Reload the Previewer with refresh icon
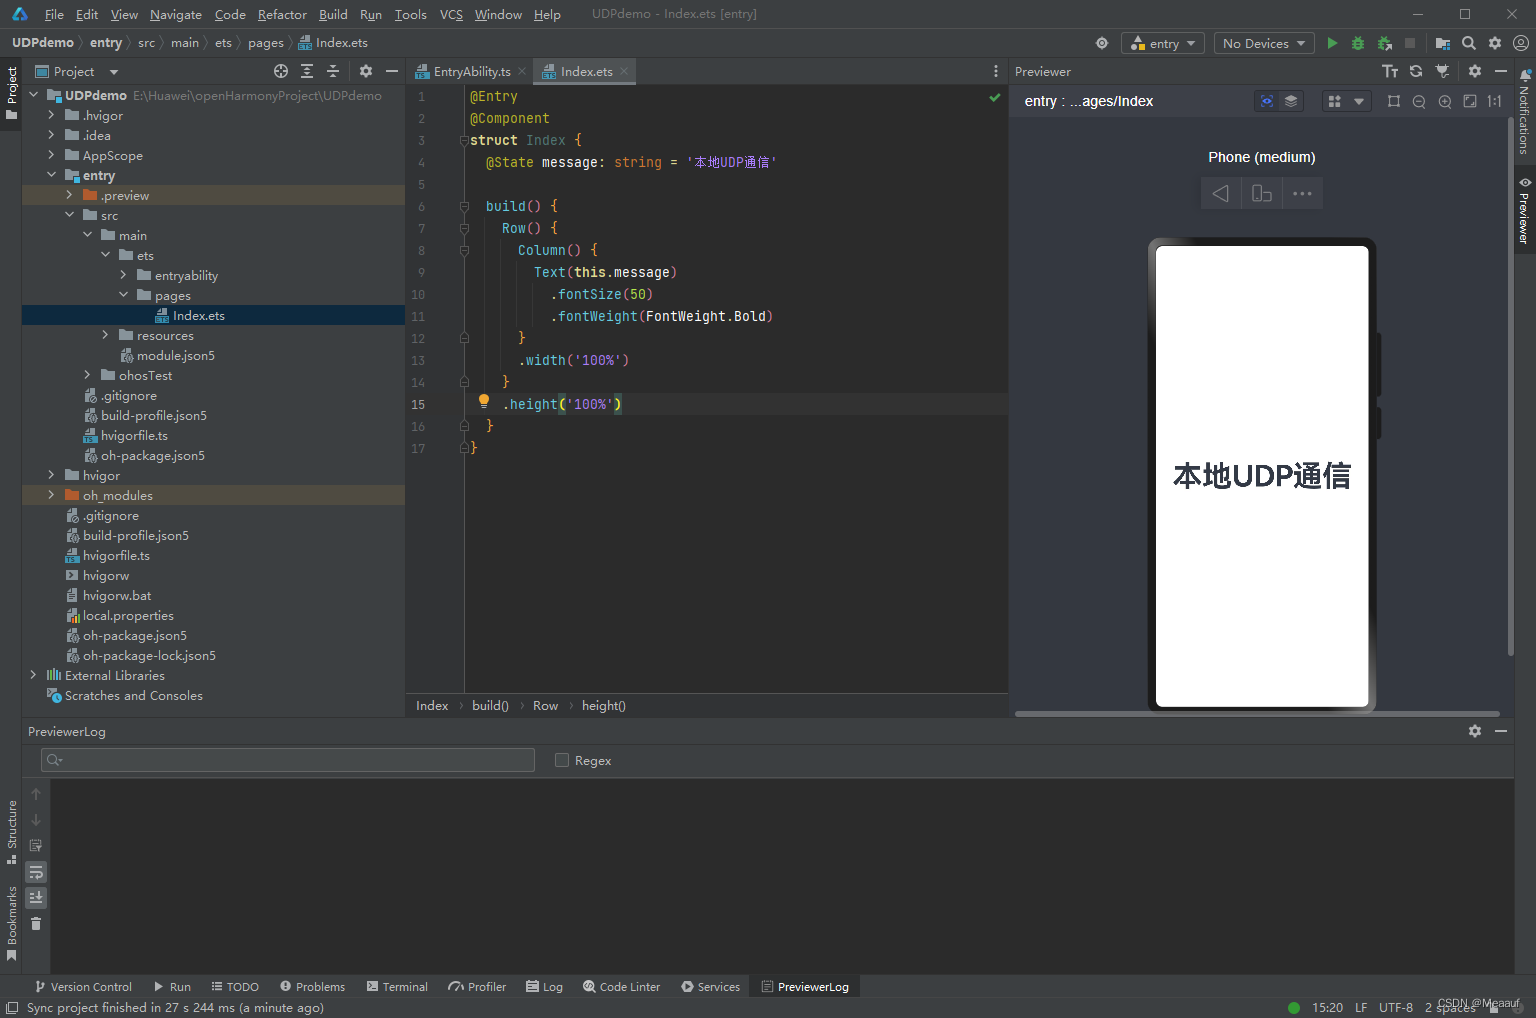This screenshot has width=1536, height=1018. [1416, 71]
